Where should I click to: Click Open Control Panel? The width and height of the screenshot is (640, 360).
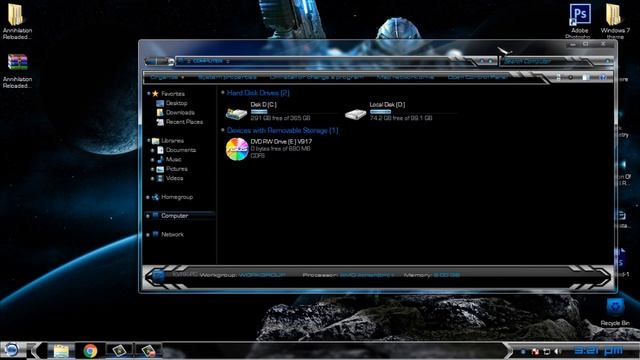point(477,77)
